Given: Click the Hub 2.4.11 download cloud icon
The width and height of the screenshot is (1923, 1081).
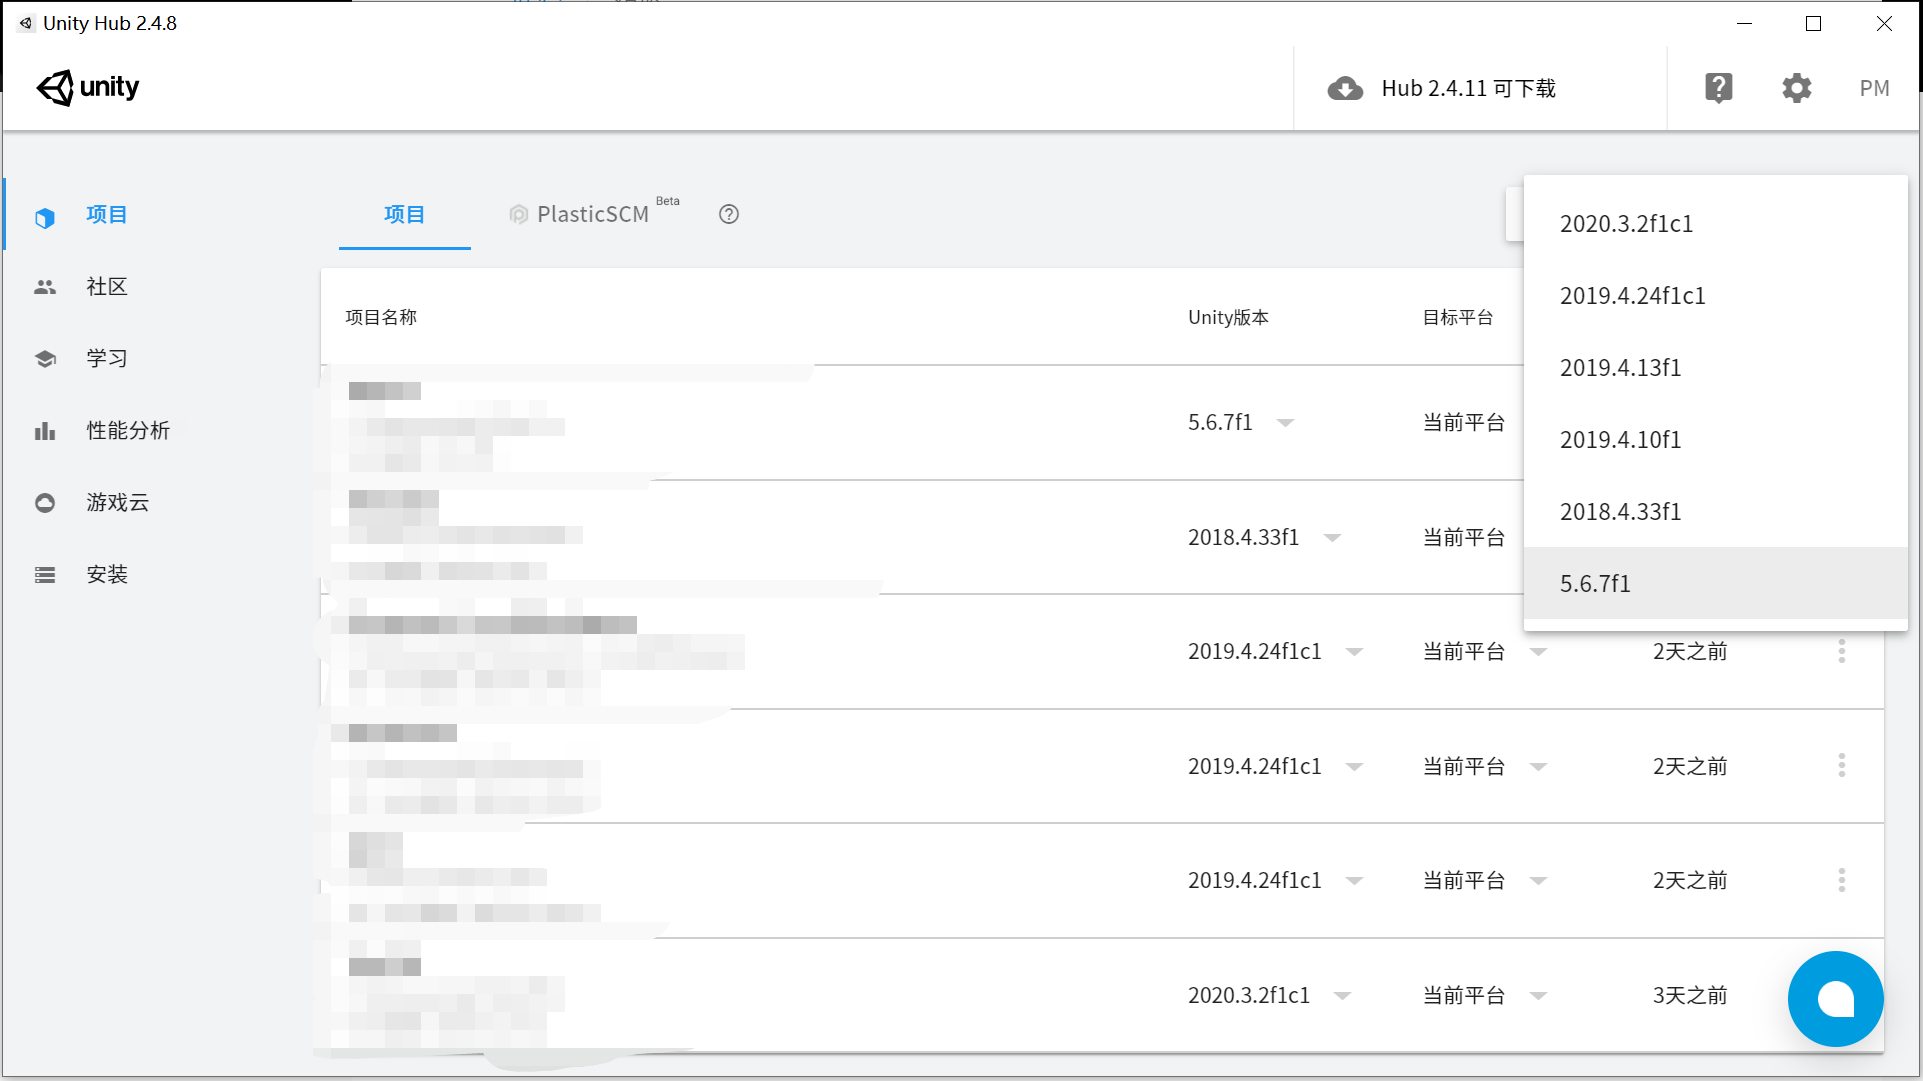Looking at the screenshot, I should click(1345, 88).
